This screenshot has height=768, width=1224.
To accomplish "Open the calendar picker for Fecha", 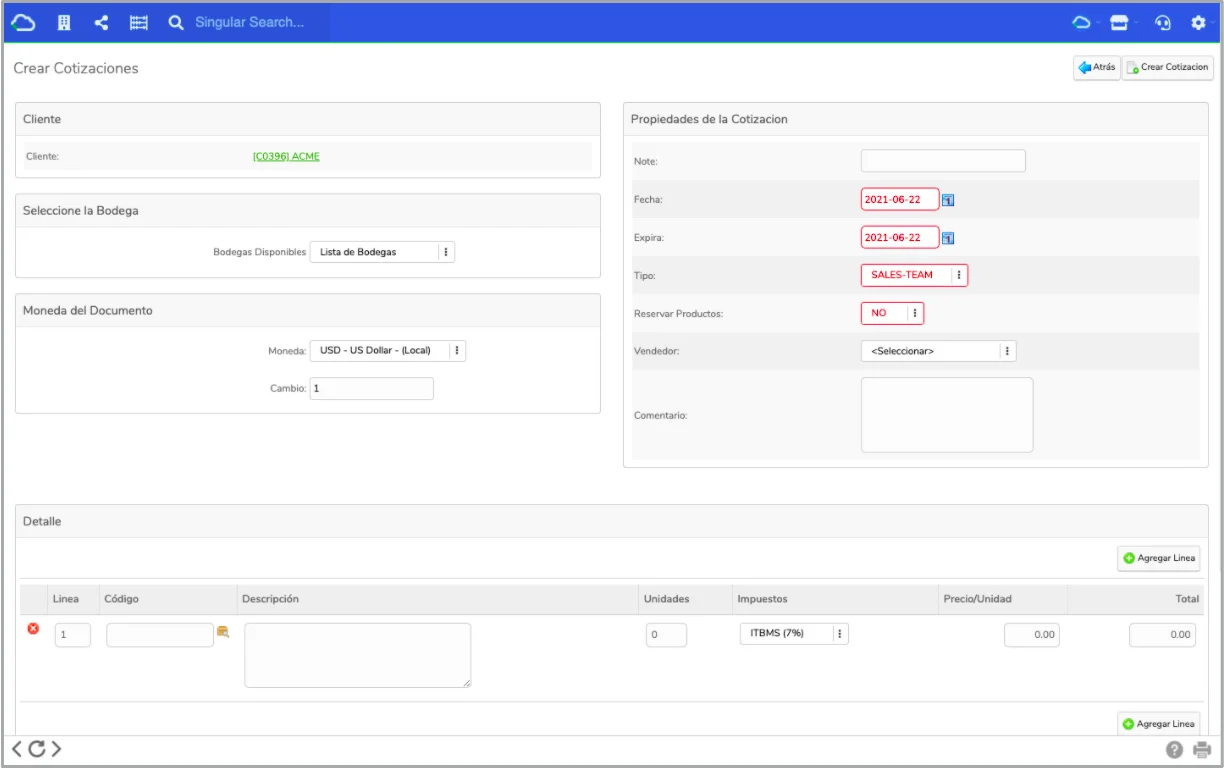I will point(948,200).
